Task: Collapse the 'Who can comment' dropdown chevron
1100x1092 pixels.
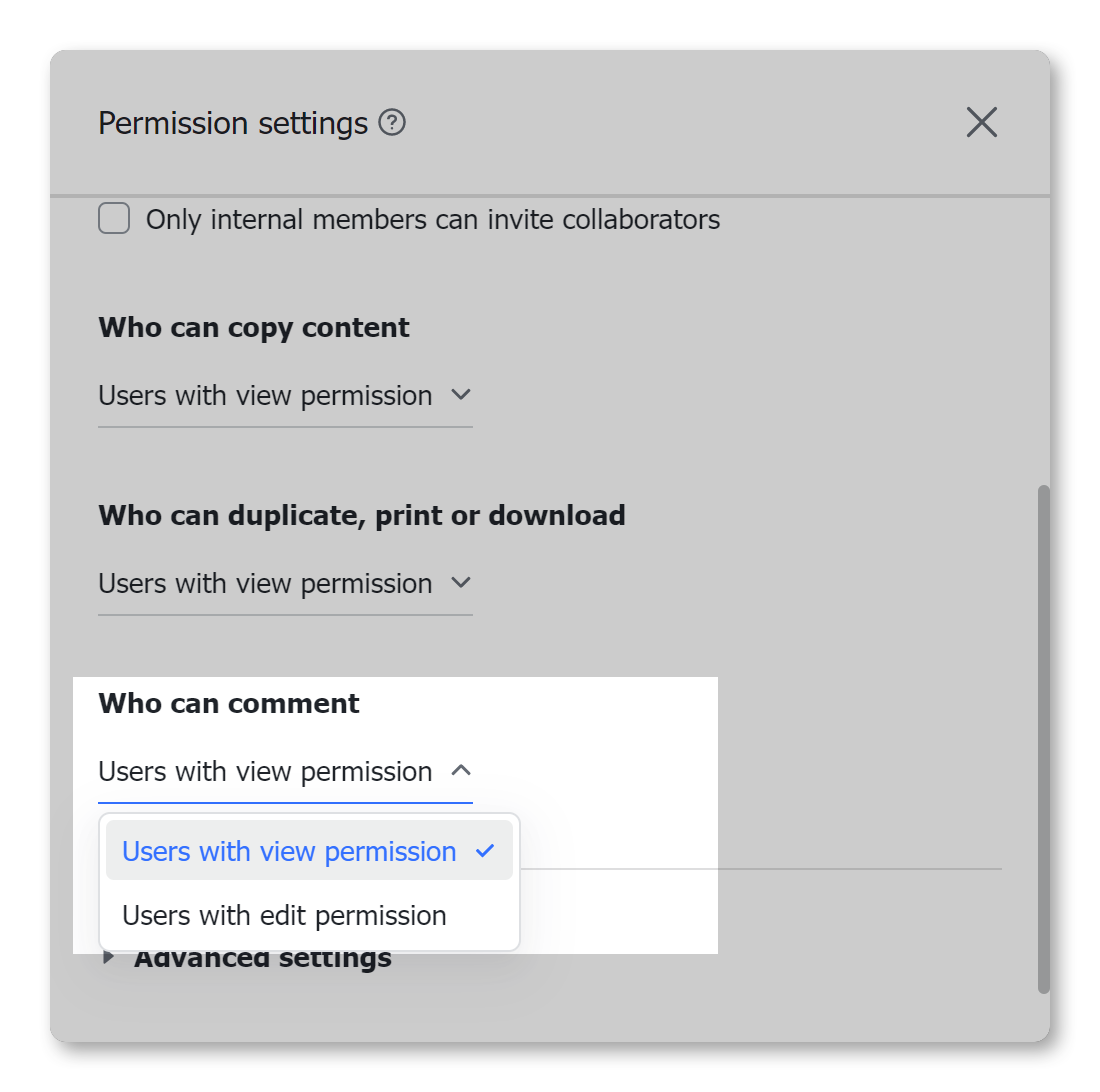Action: (461, 771)
